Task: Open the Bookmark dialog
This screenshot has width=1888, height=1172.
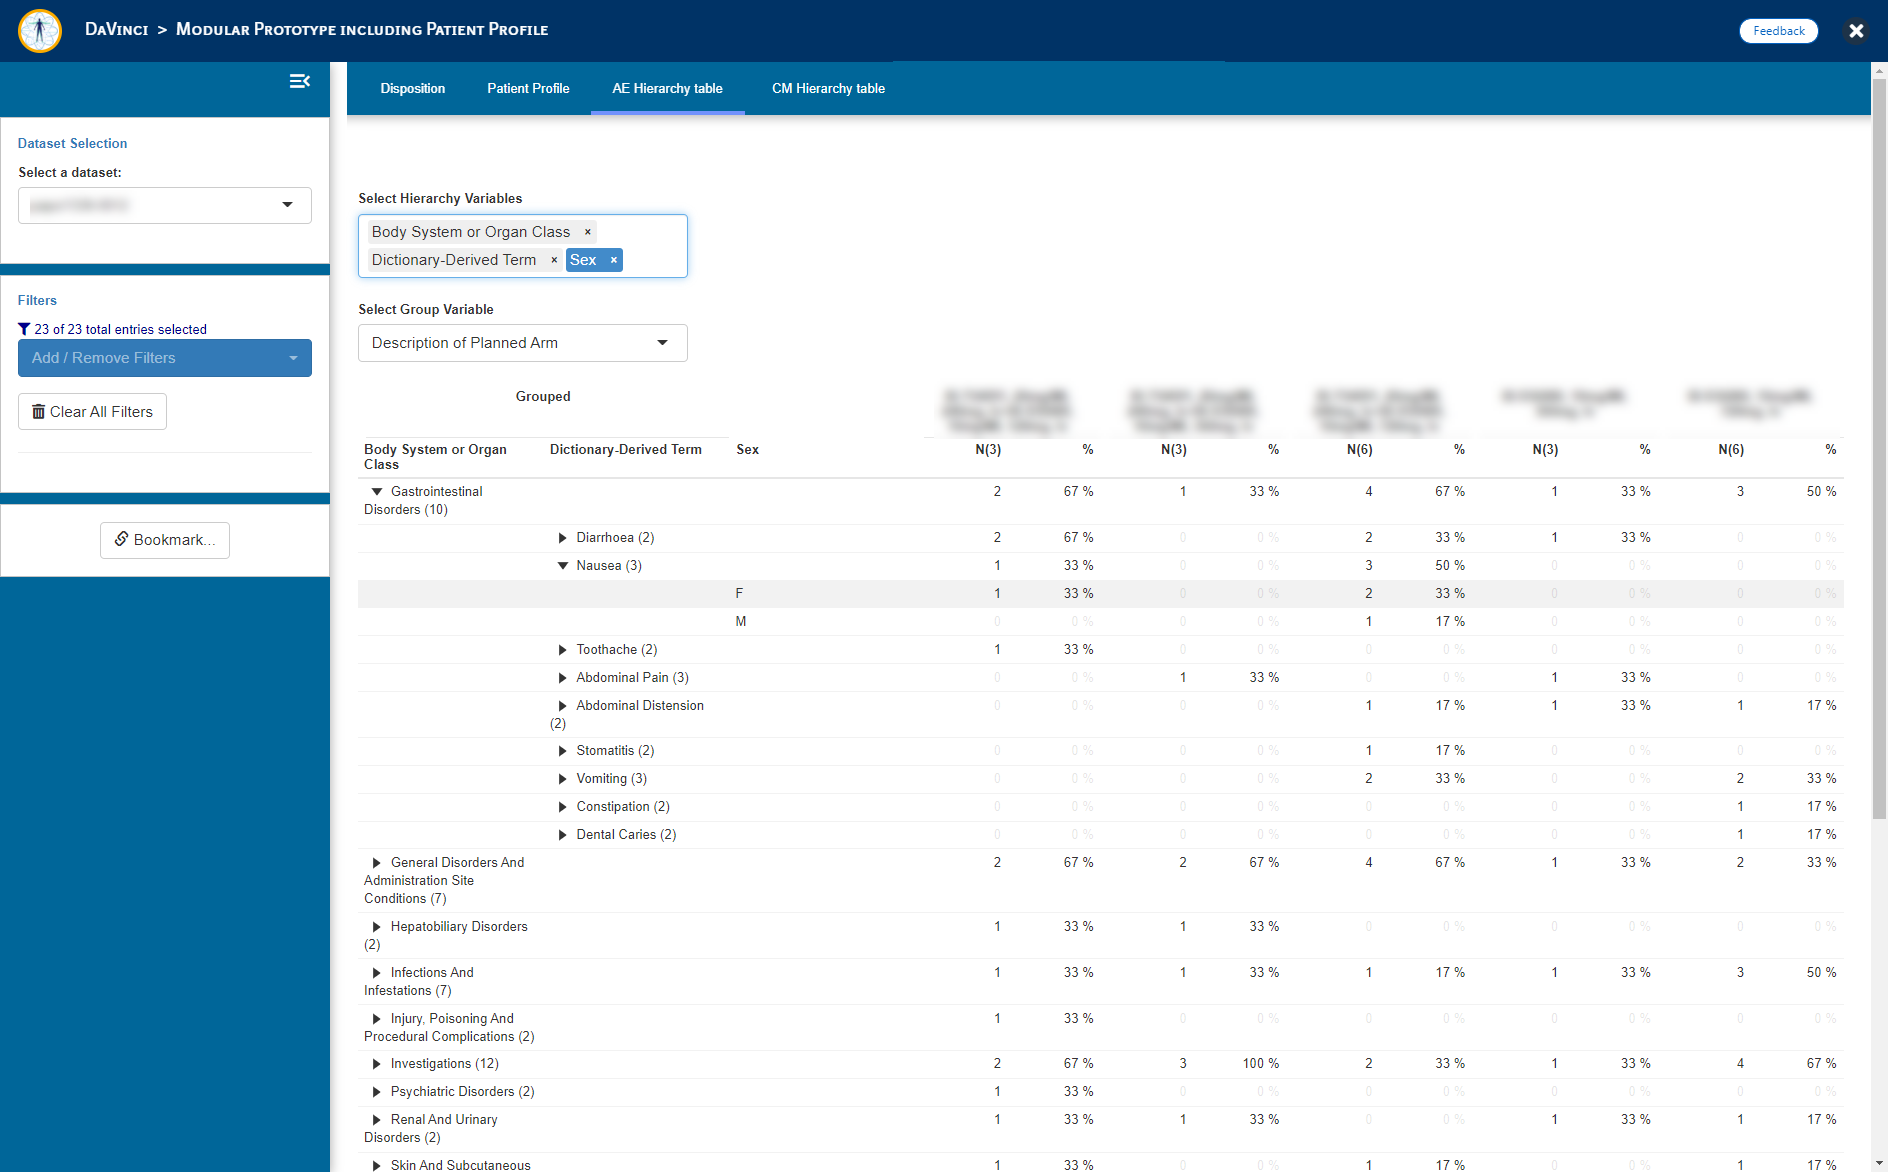Action: tap(165, 540)
